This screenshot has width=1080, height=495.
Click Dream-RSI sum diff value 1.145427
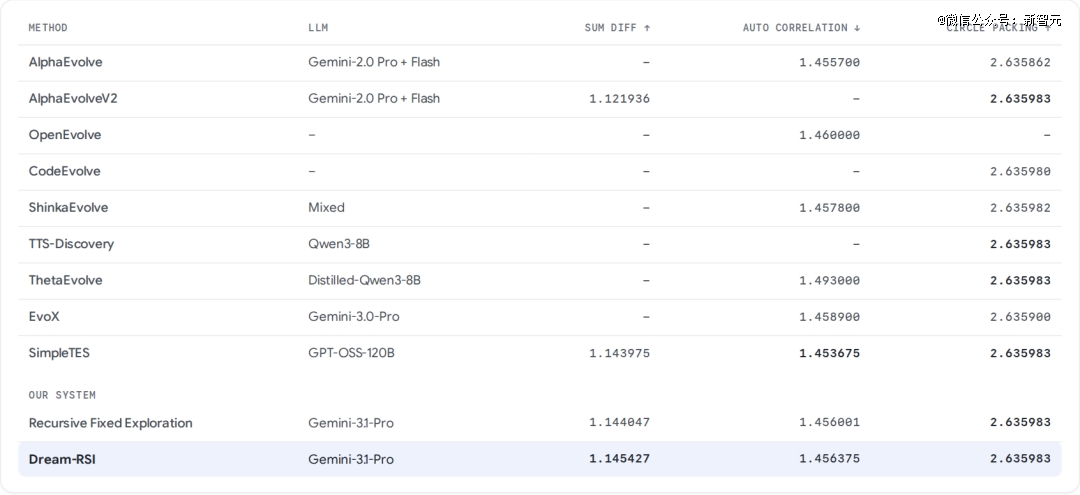(x=619, y=459)
